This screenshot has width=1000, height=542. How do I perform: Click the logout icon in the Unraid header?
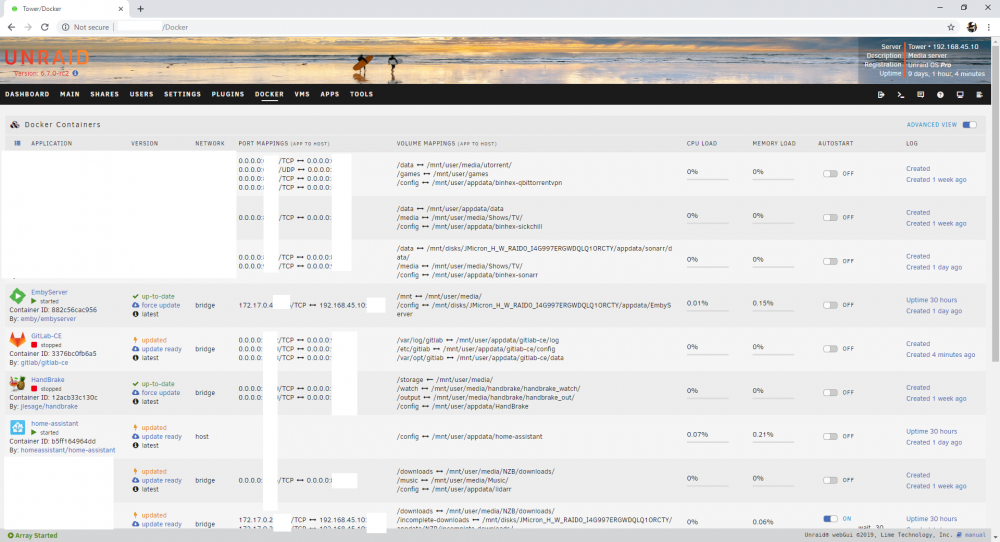(881, 94)
